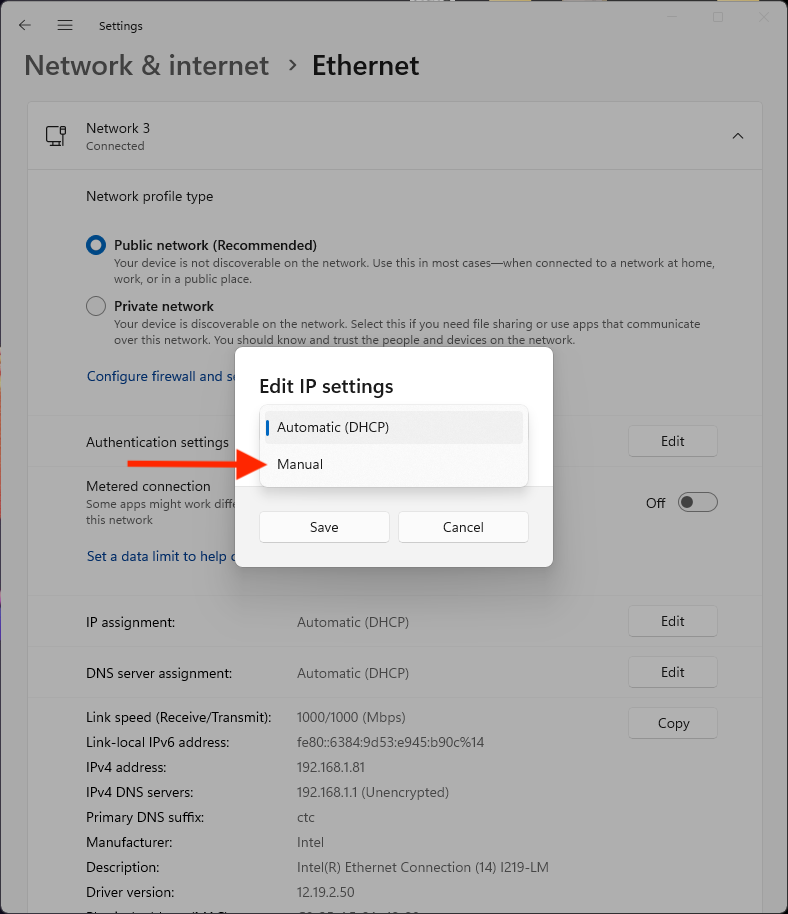Edit the DNS server assignment
Screen dimensions: 788x914
coord(672,672)
